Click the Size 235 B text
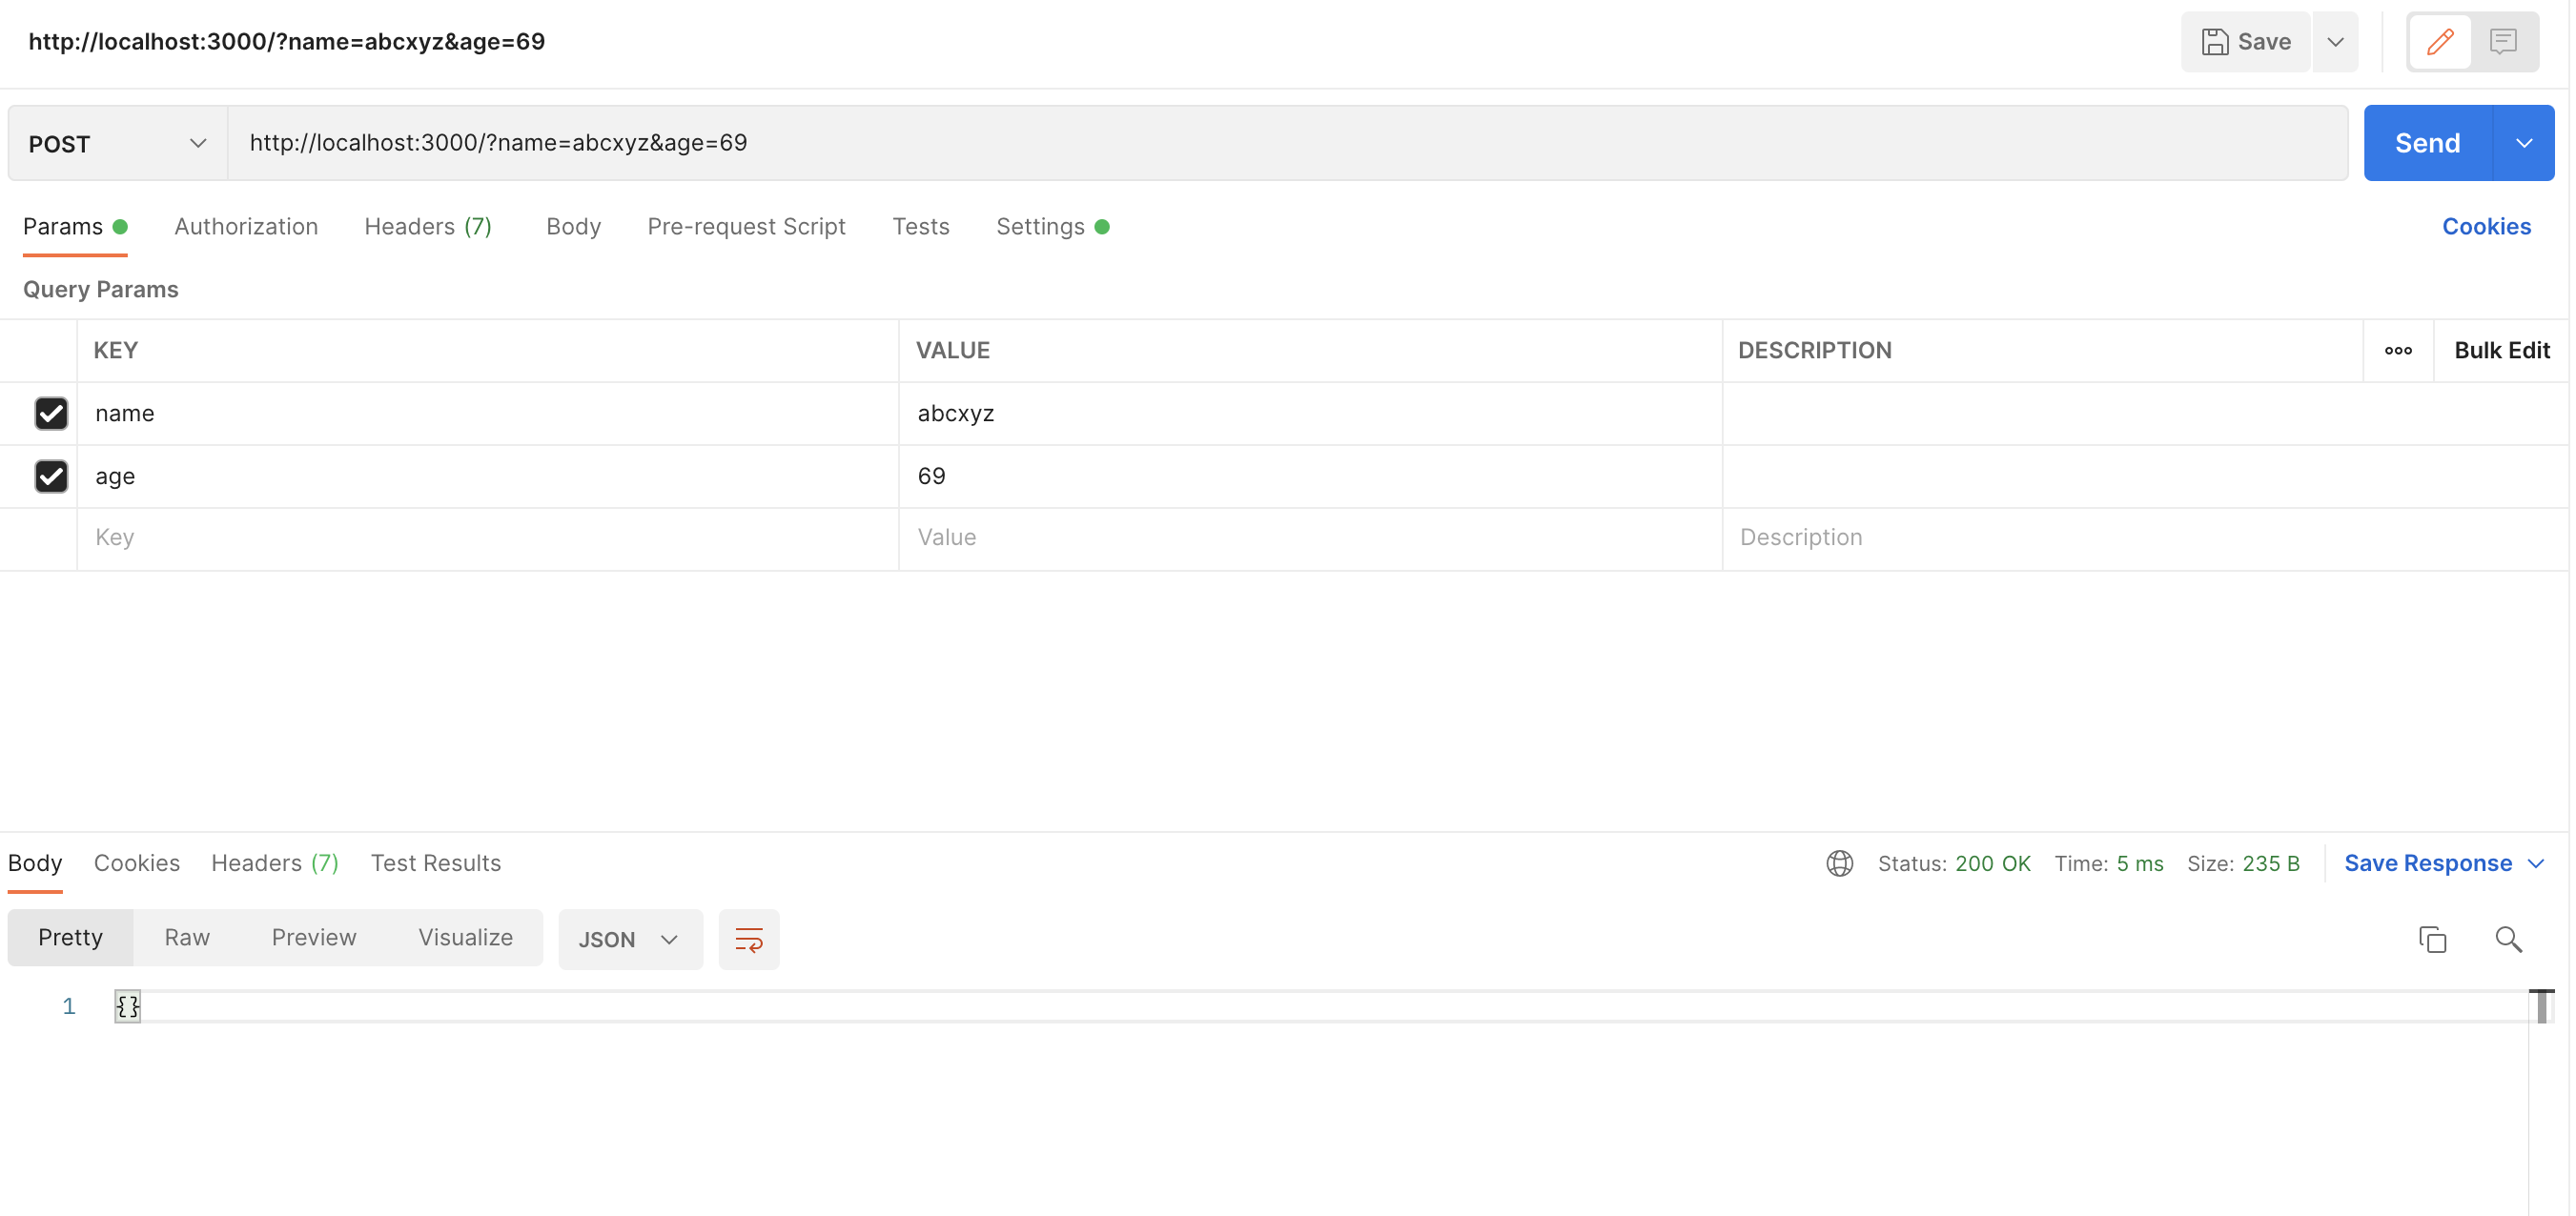The width and height of the screenshot is (2576, 1216). [x=2243, y=864]
